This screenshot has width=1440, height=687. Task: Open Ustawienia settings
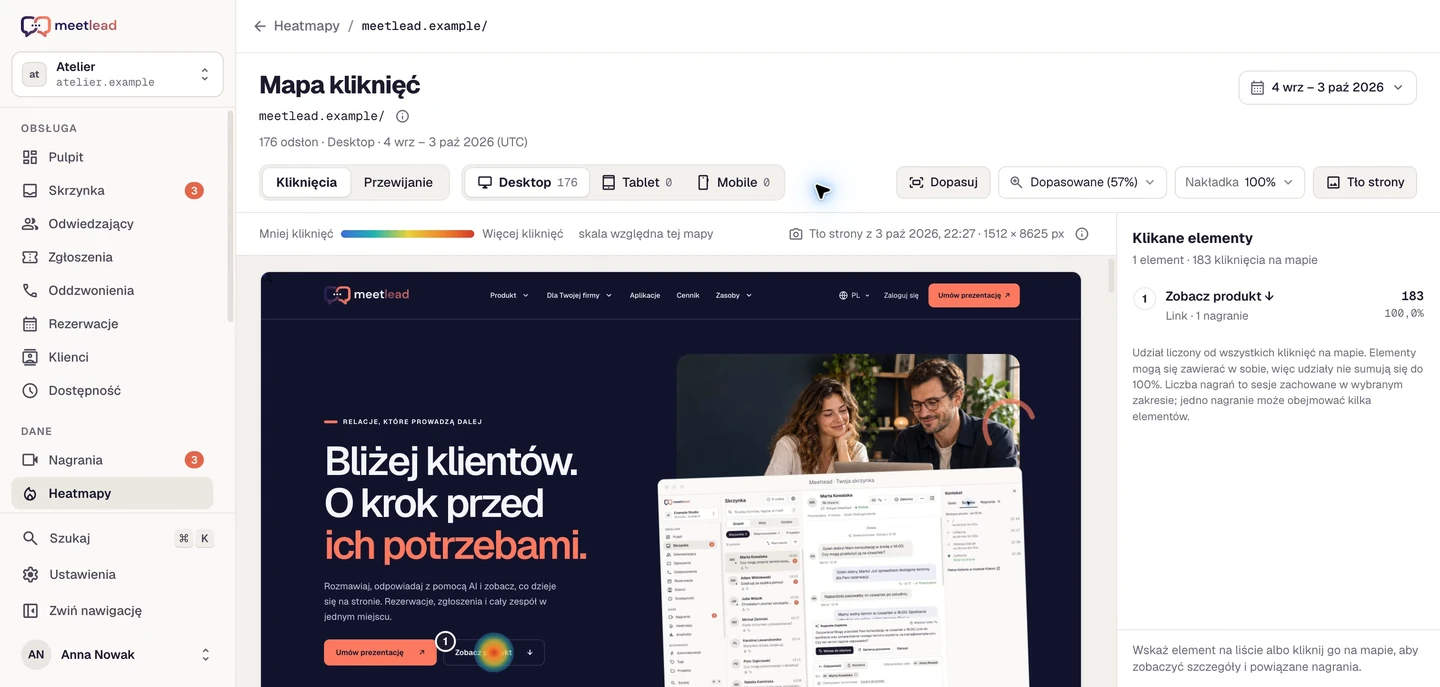click(x=117, y=575)
